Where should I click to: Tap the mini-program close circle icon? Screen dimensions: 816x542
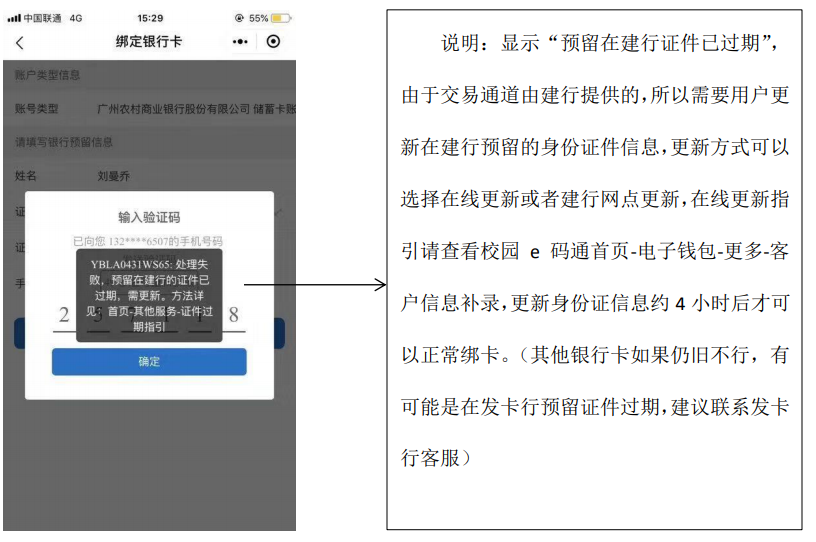click(273, 41)
